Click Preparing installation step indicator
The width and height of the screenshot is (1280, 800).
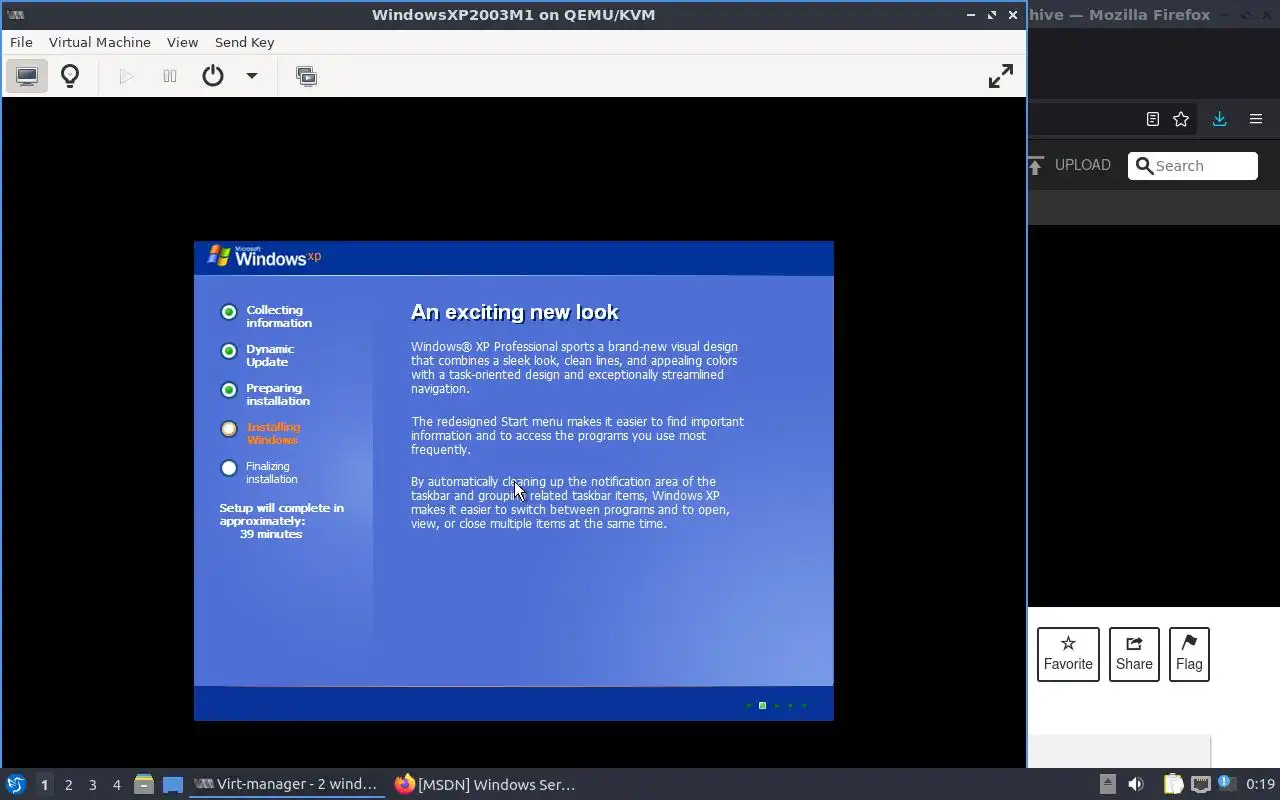pos(229,390)
